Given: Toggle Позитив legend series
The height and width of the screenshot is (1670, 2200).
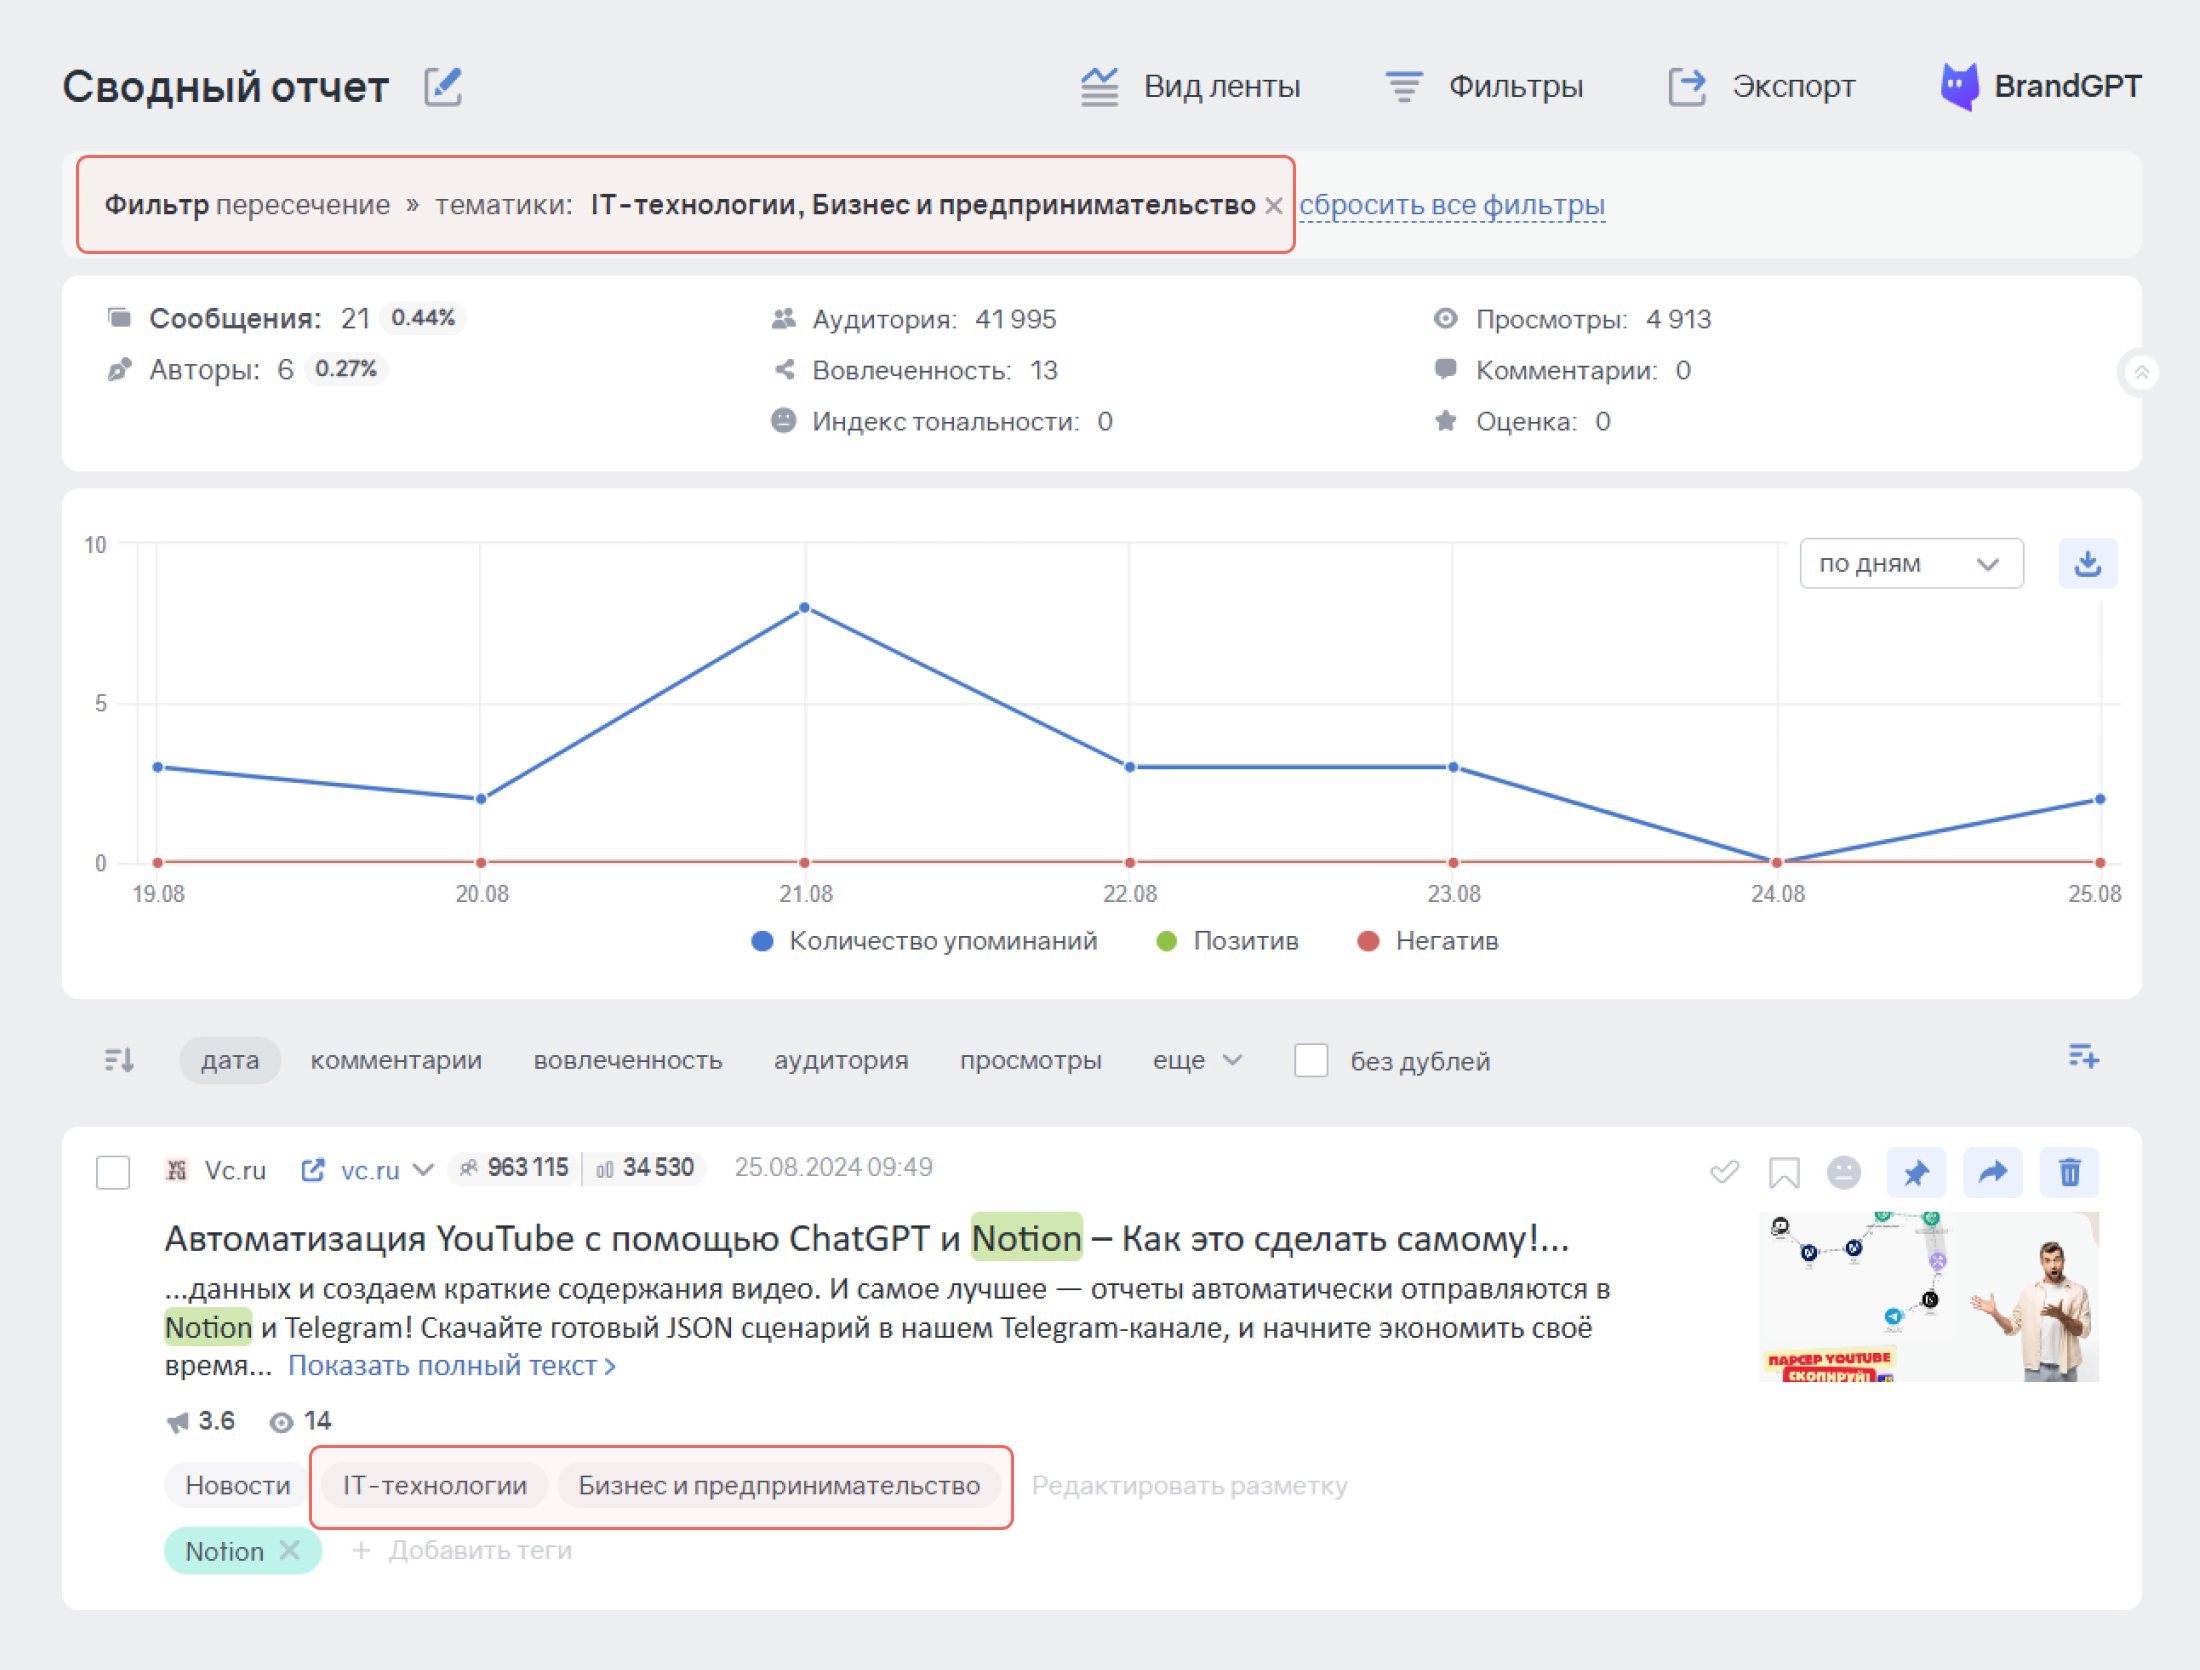Looking at the screenshot, I should [x=1226, y=941].
